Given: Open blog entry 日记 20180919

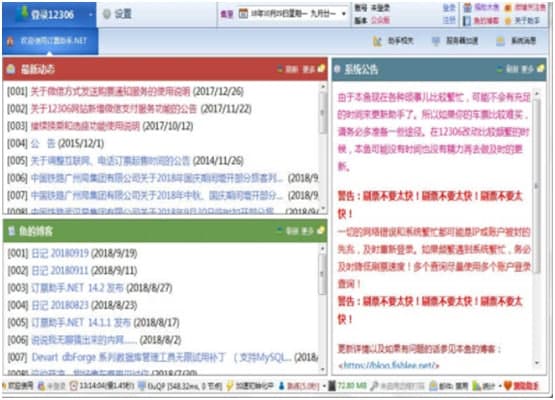Looking at the screenshot, I should coord(60,253).
